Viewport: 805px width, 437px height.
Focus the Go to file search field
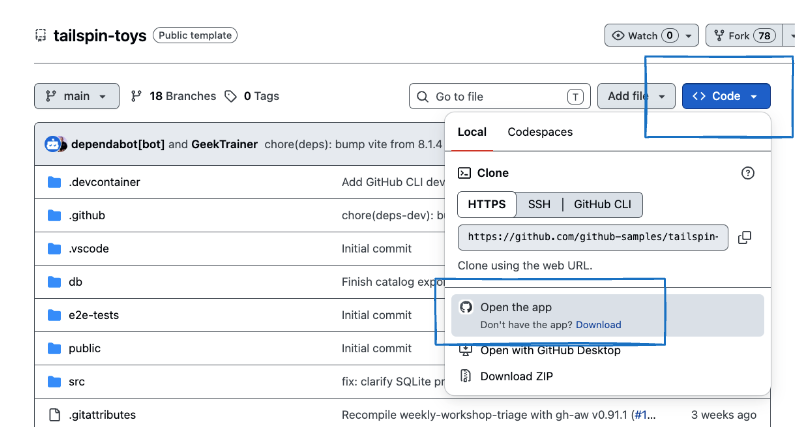pyautogui.click(x=500, y=97)
